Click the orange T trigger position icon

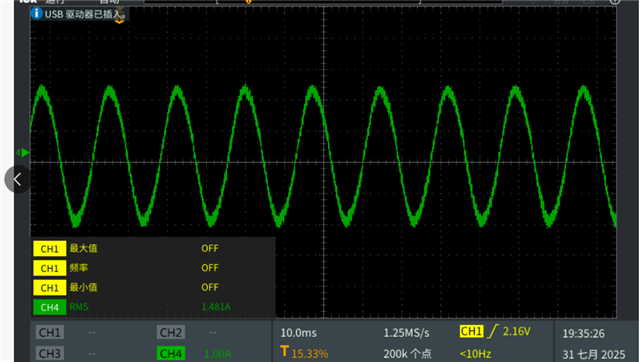point(284,351)
